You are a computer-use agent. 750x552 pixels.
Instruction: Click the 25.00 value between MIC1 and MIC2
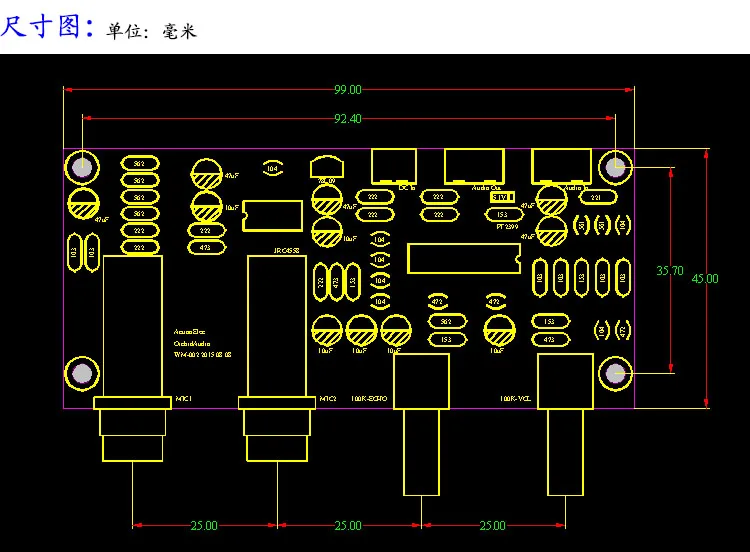[x=204, y=526]
